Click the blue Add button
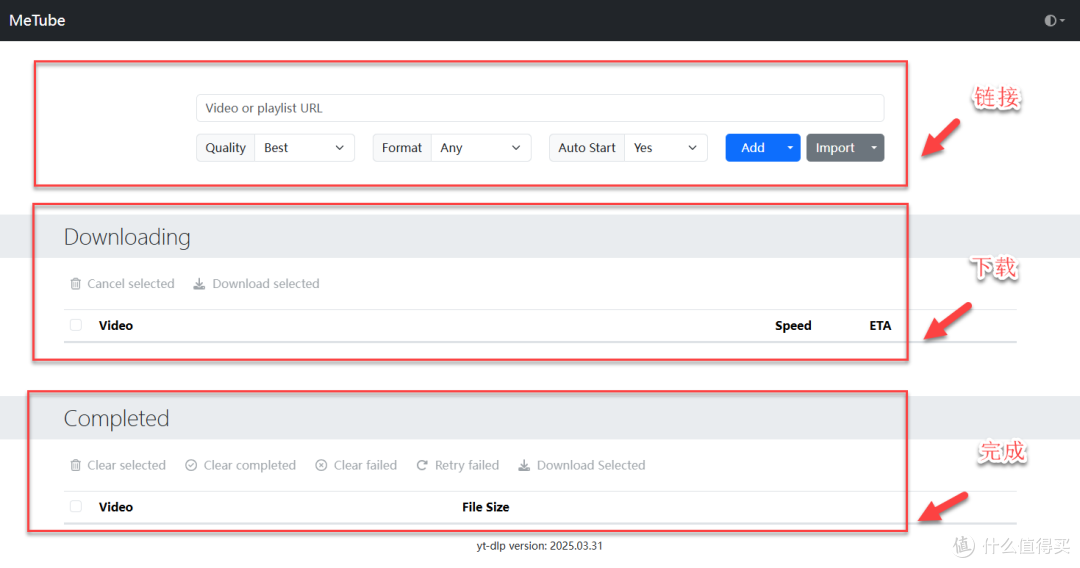The width and height of the screenshot is (1080, 568). tap(753, 148)
